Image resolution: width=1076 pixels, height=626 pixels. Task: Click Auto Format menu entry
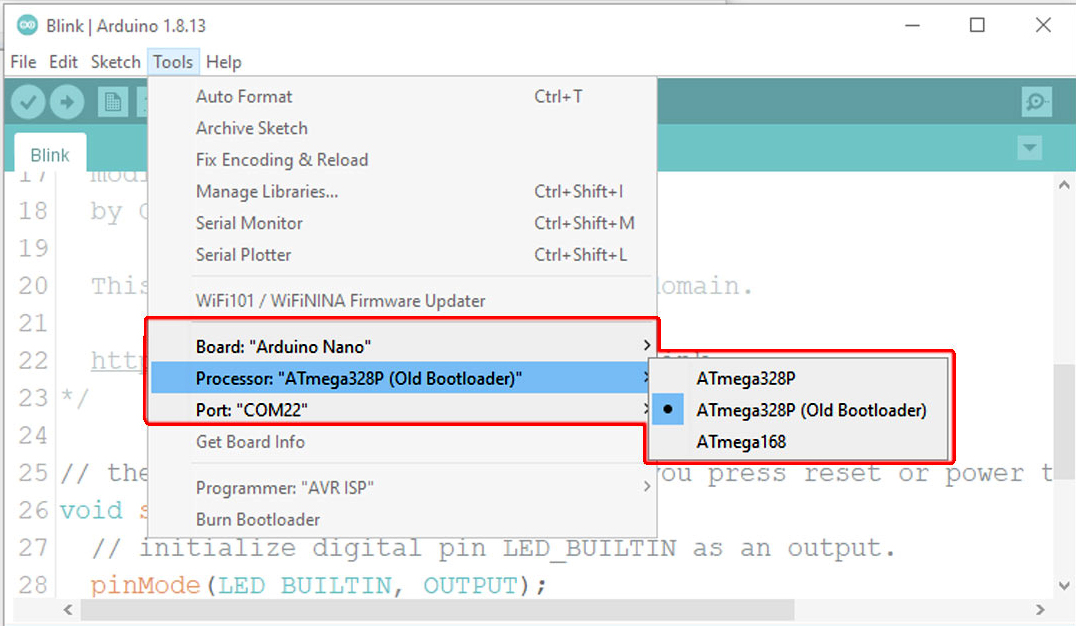coord(244,97)
